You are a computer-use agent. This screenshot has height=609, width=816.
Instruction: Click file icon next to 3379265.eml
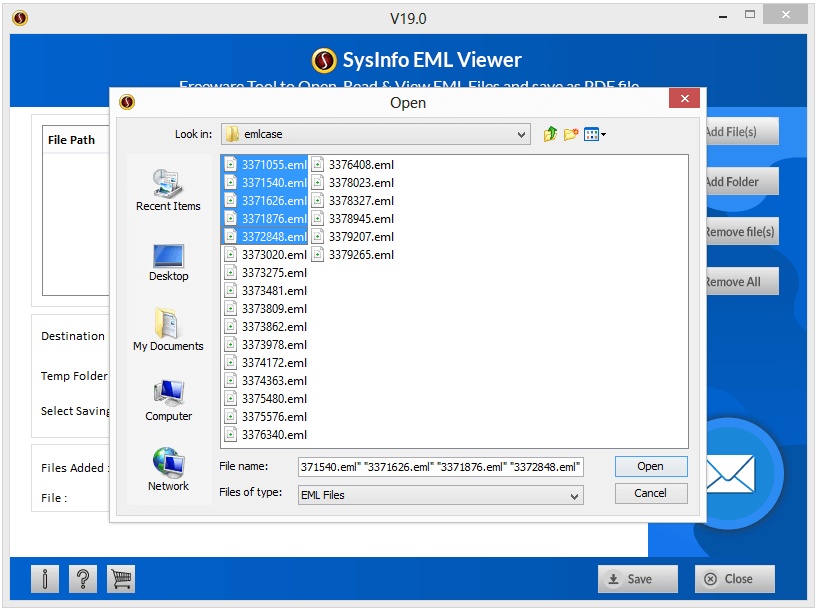pos(318,255)
